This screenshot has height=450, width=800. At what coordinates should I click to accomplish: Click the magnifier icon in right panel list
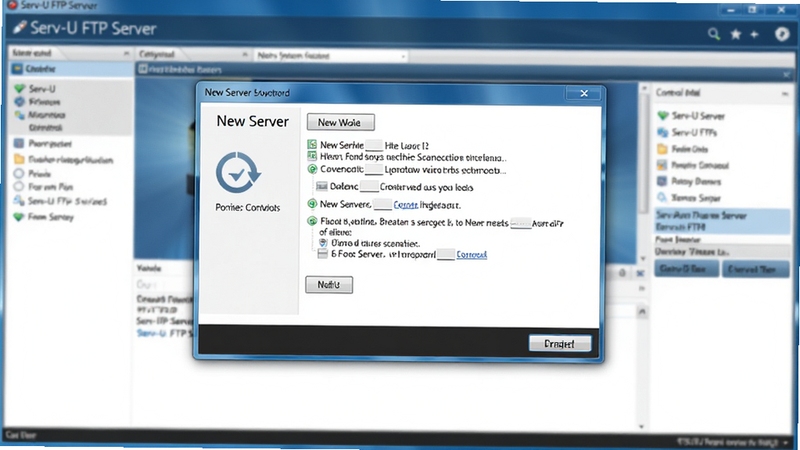662,197
